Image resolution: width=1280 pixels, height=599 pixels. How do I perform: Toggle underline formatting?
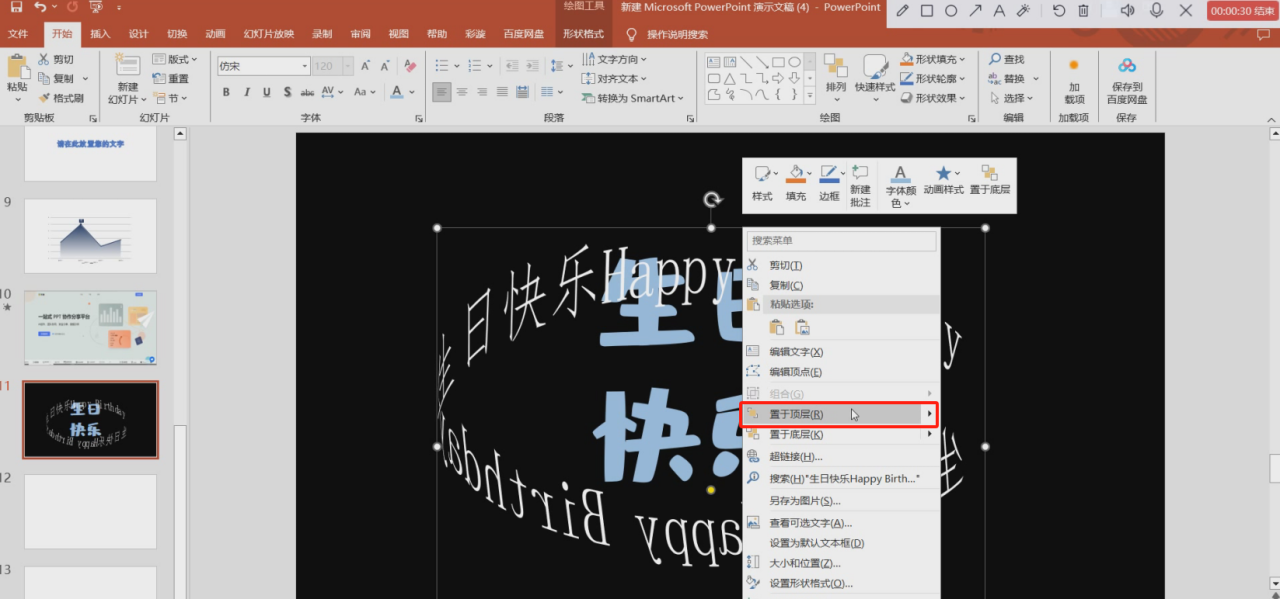[x=266, y=91]
